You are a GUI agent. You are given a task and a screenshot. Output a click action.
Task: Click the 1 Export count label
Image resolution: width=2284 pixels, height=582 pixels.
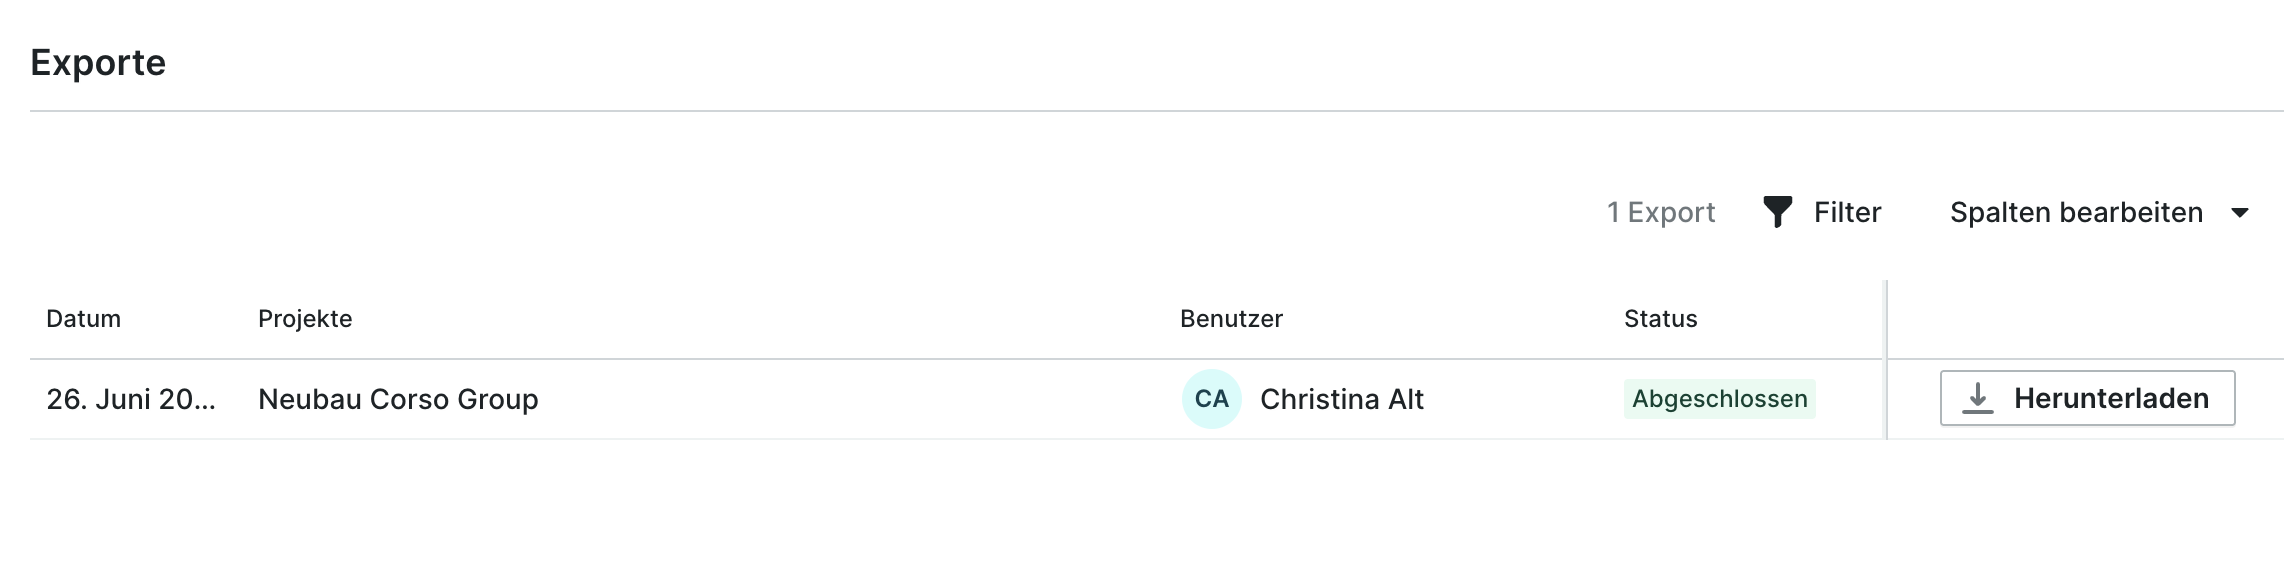click(x=1660, y=212)
